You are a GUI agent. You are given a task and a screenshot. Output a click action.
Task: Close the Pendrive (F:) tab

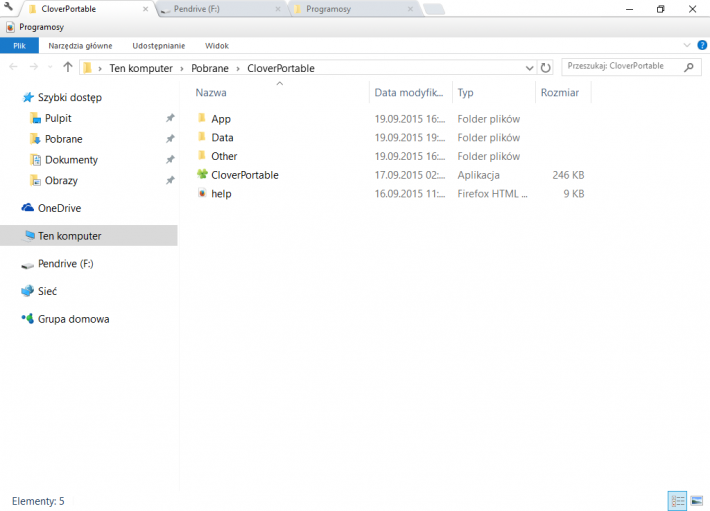[278, 9]
